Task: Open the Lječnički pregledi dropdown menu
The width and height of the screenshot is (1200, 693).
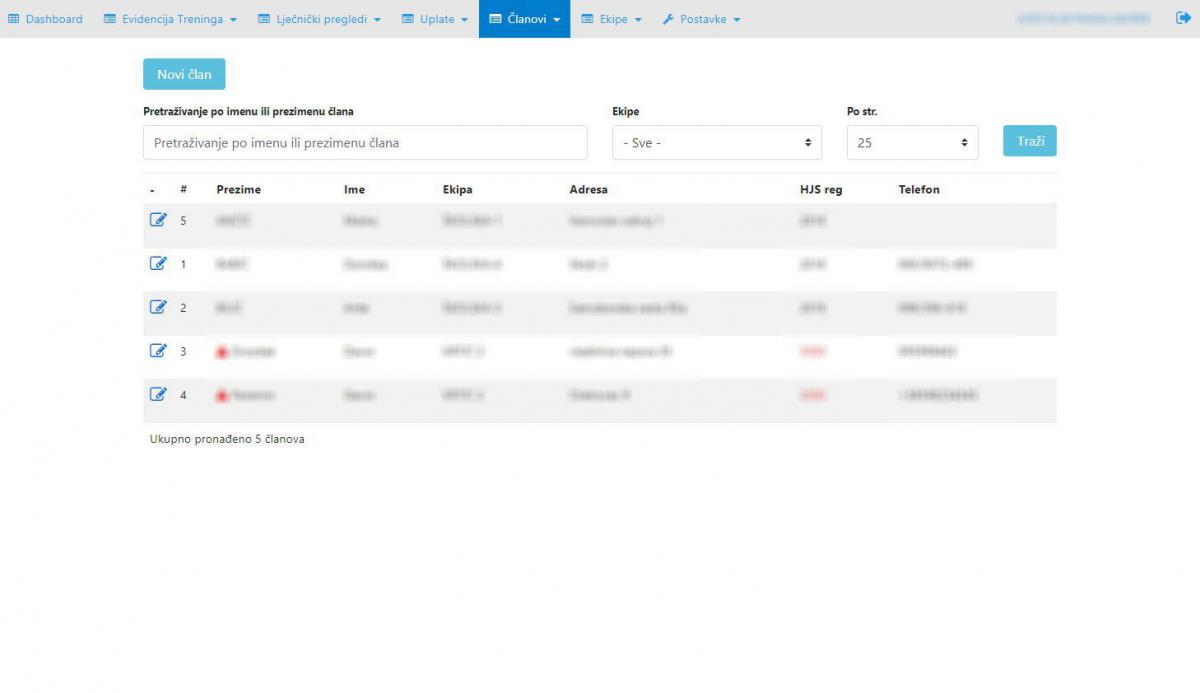Action: pos(319,19)
